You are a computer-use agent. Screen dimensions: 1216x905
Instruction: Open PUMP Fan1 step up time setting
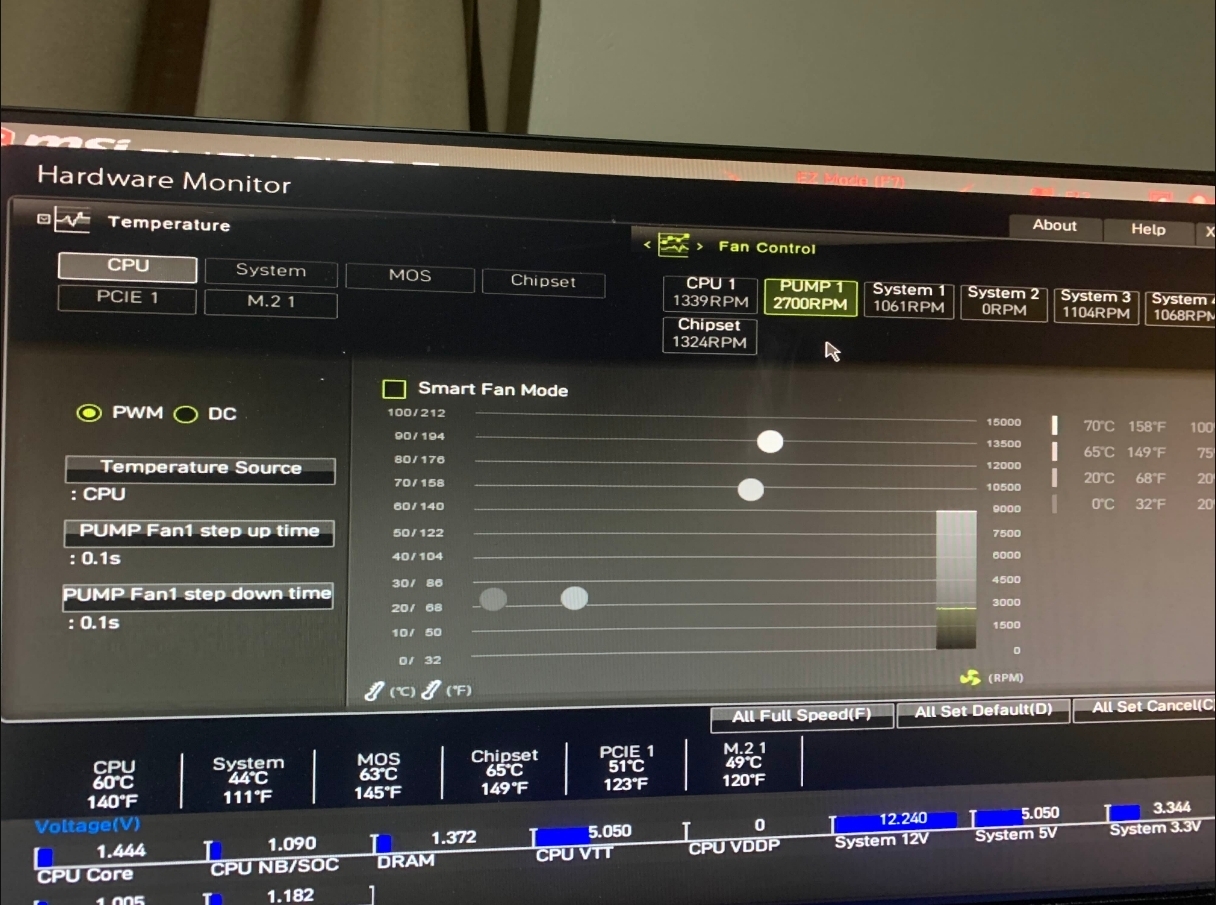click(199, 532)
